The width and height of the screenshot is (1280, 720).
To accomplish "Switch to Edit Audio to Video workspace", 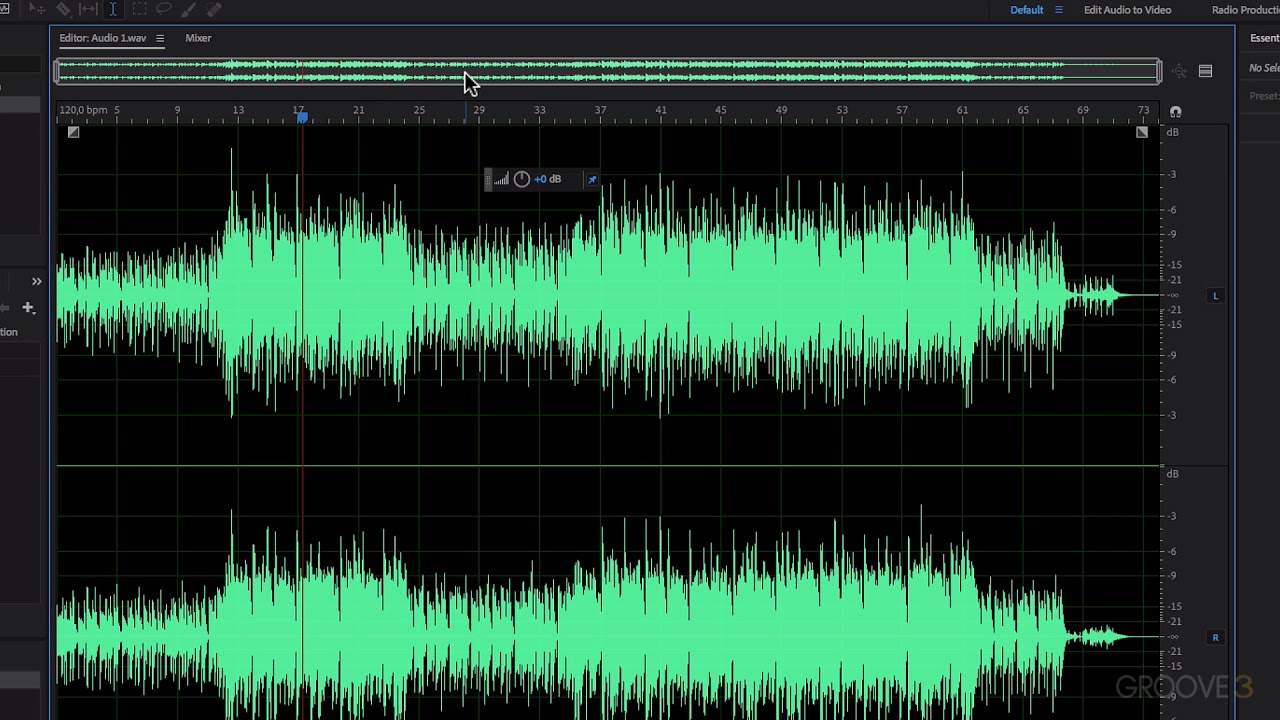I will pyautogui.click(x=1127, y=10).
